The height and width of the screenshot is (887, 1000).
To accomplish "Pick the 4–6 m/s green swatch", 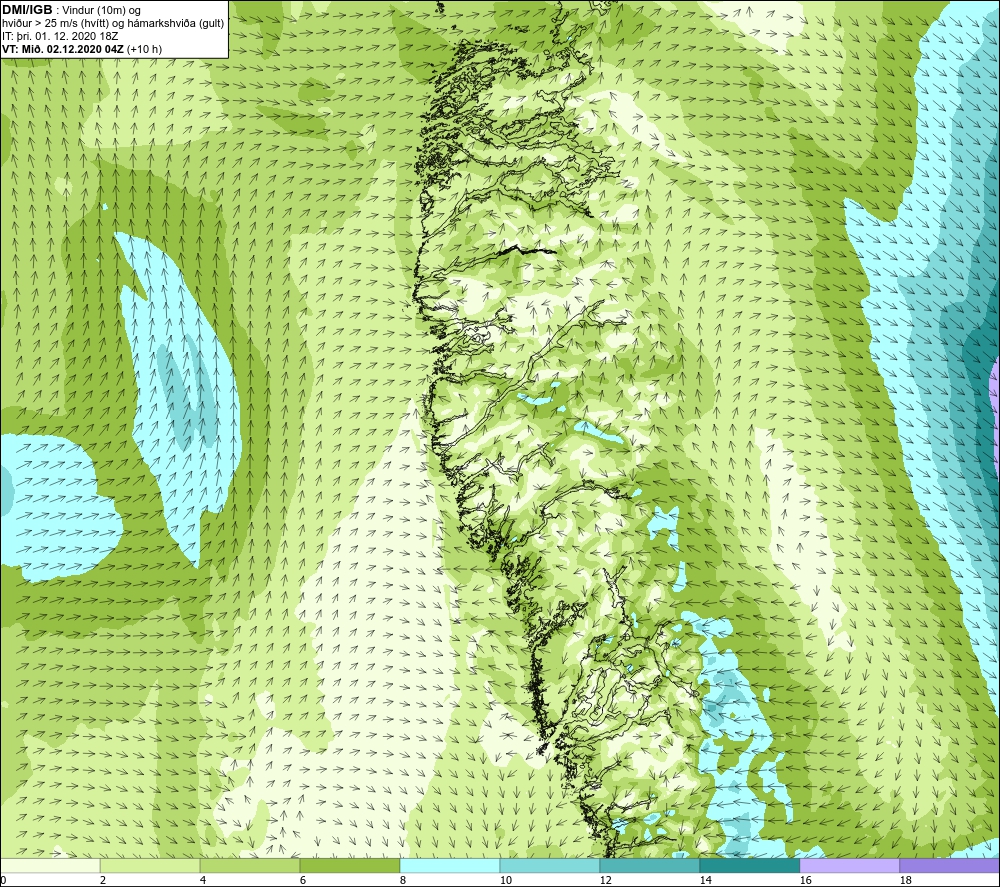I will point(250,865).
